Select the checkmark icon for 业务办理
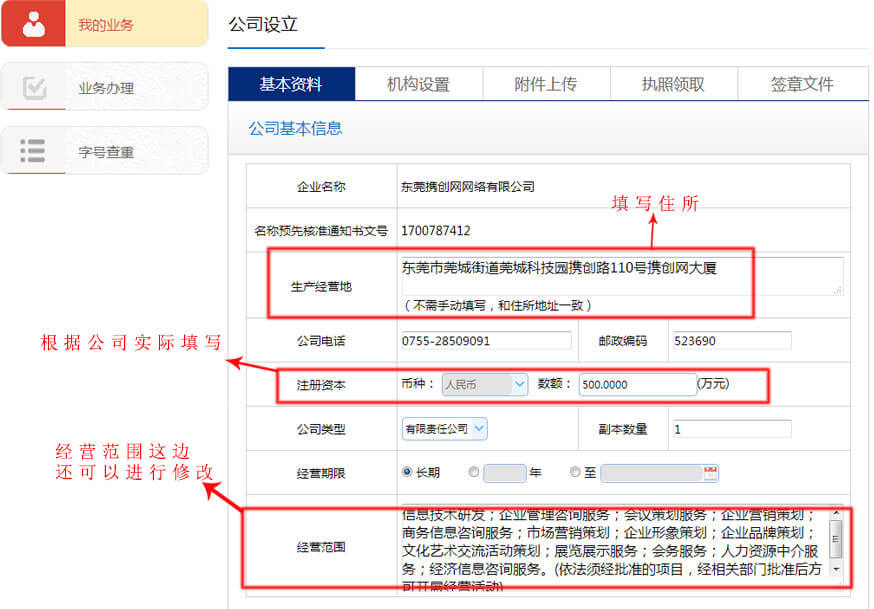874x609 pixels. point(33,86)
